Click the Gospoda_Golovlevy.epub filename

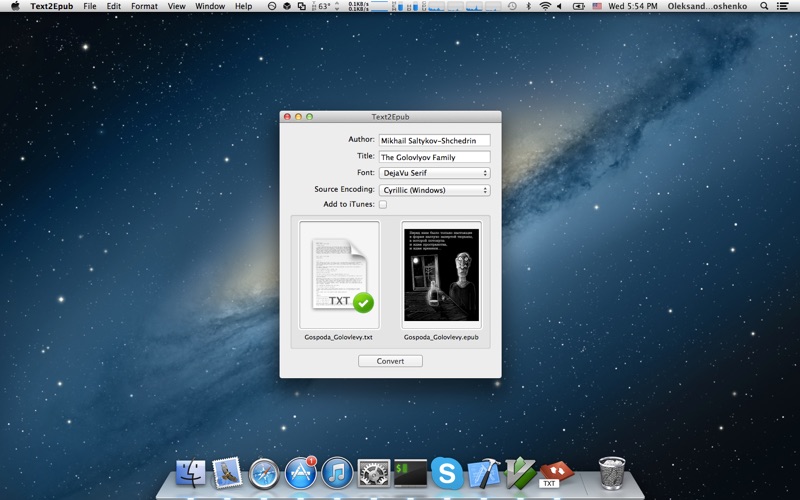(x=441, y=337)
